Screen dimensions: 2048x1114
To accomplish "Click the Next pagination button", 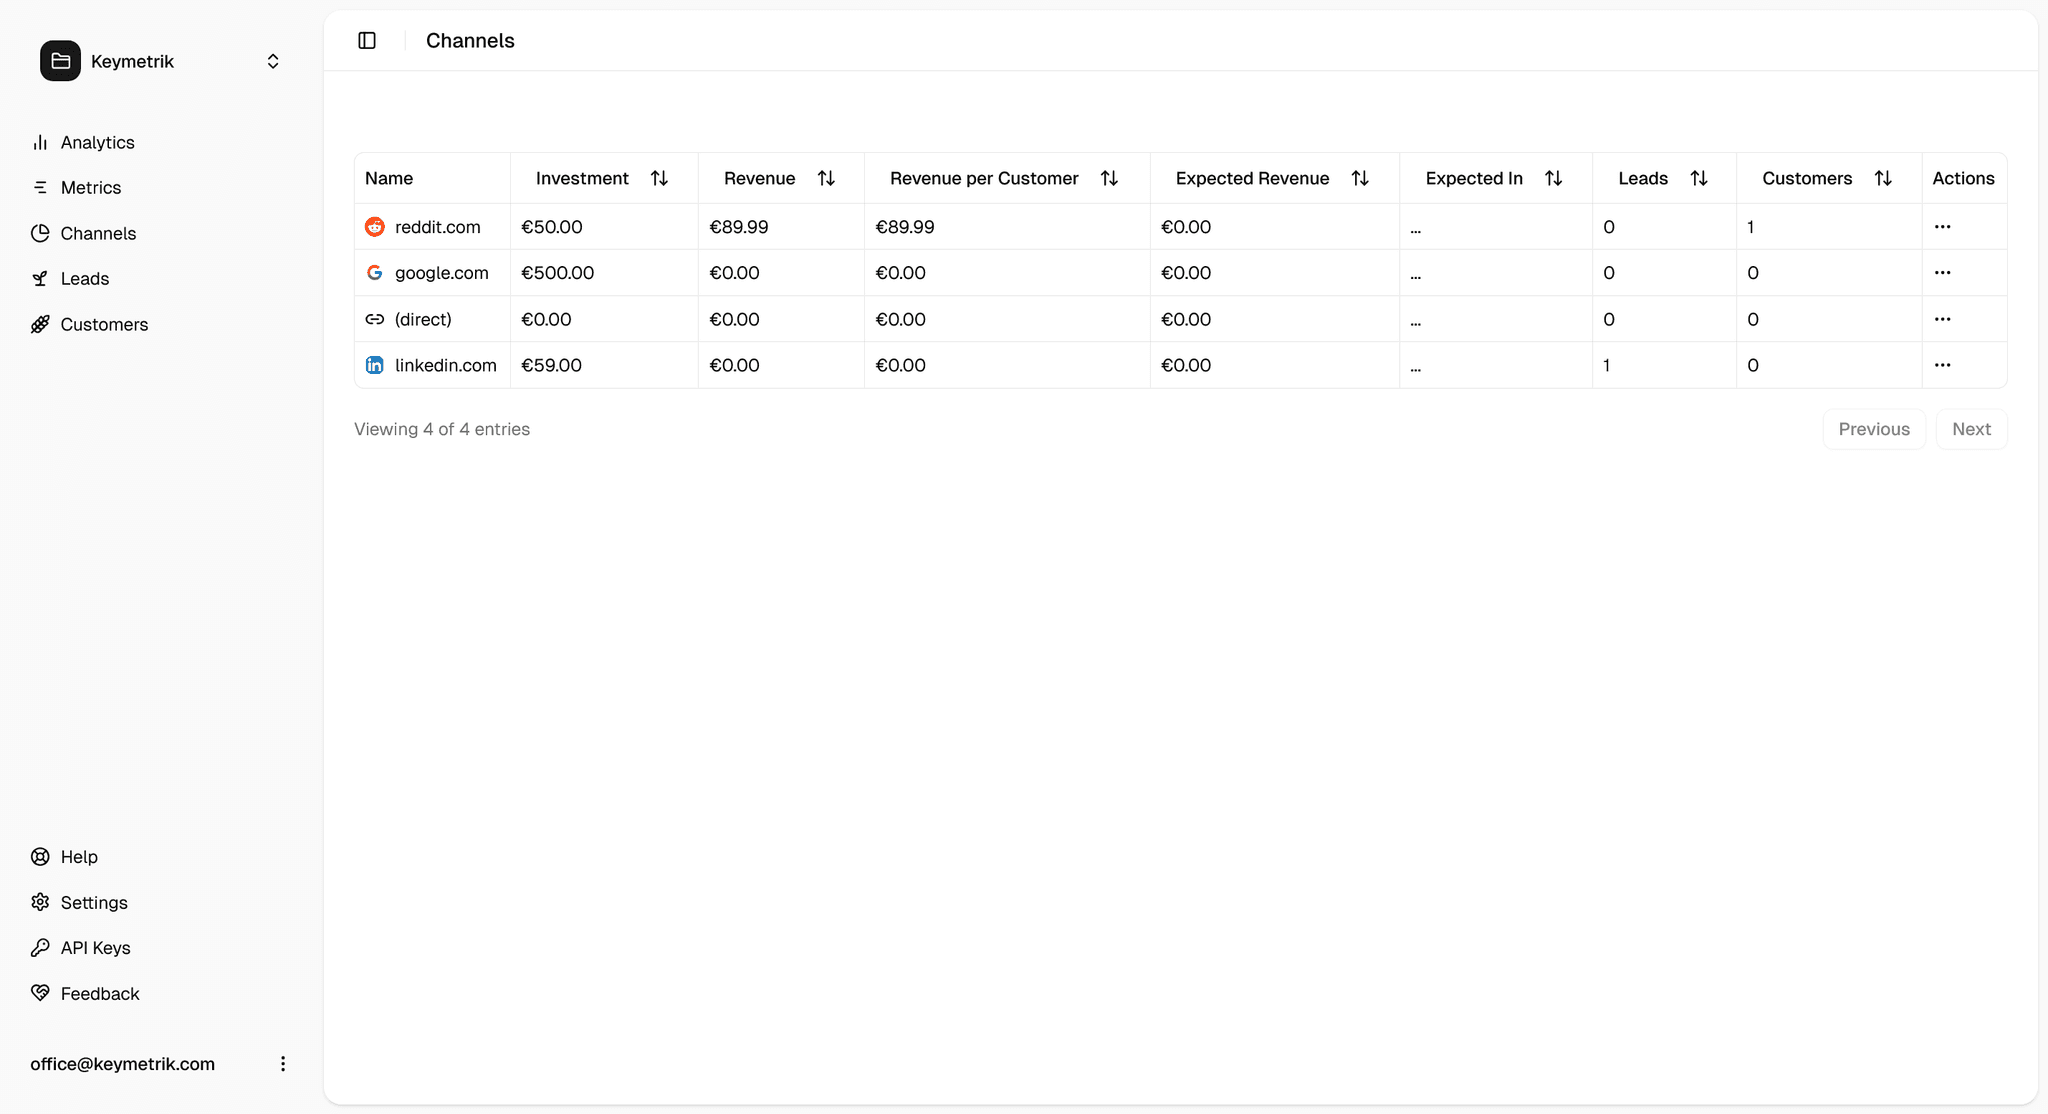I will point(1970,429).
